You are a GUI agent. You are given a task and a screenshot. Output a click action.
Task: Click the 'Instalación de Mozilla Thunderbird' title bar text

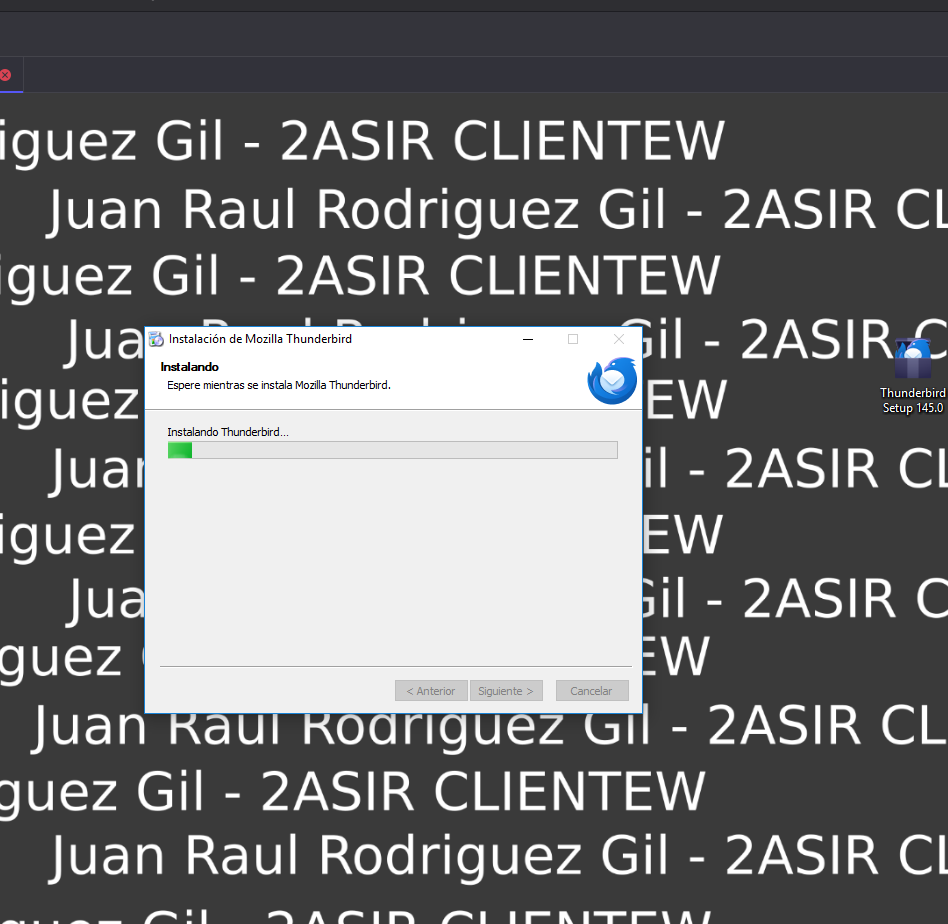pos(260,339)
